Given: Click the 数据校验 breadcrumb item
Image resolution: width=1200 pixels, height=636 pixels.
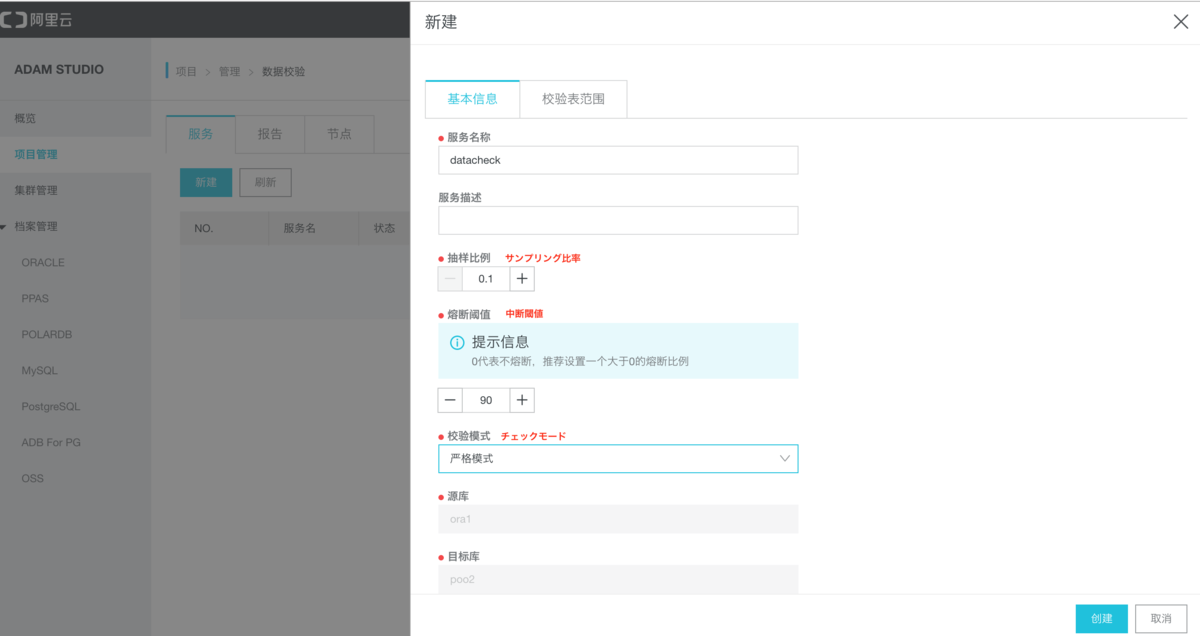Looking at the screenshot, I should 284,72.
